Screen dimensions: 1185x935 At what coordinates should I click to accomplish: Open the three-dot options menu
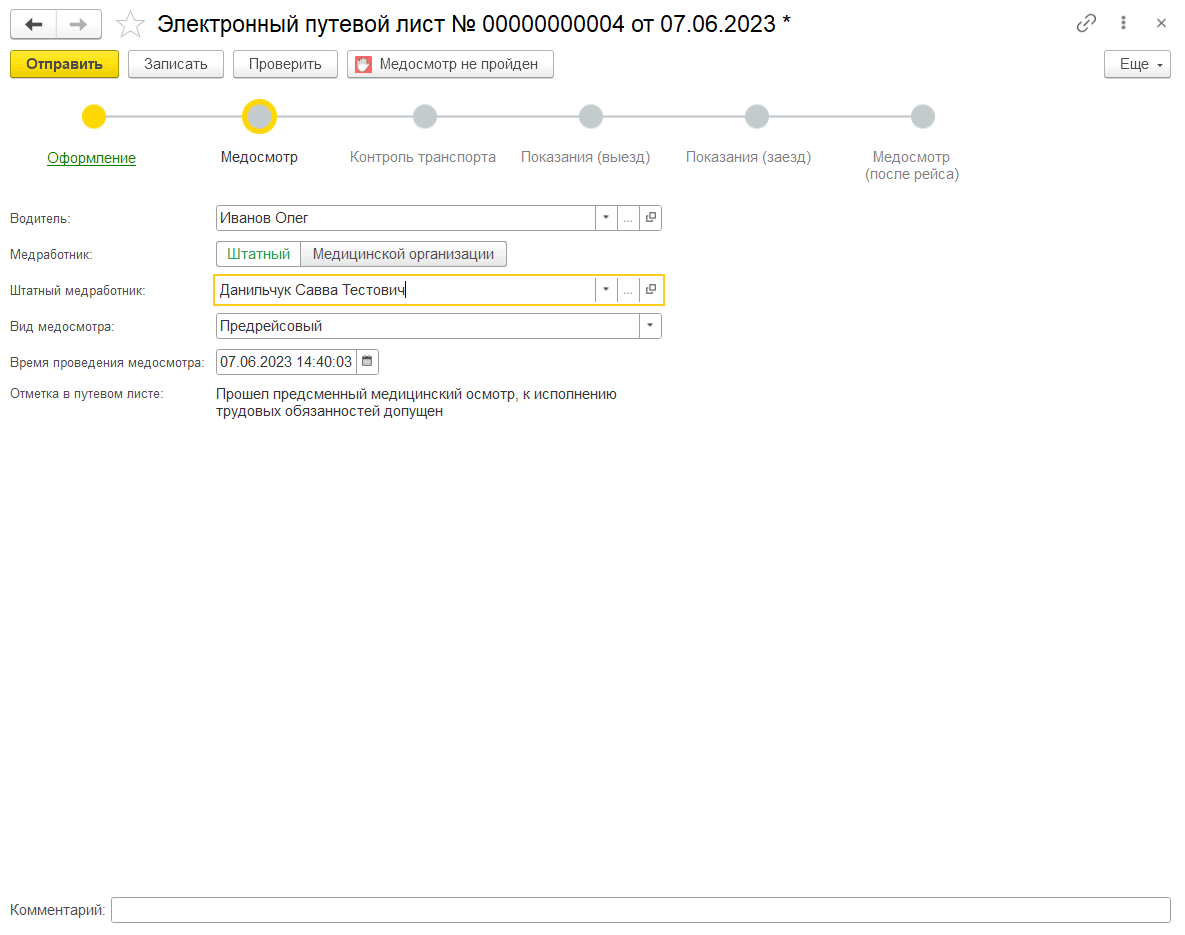pos(1124,24)
